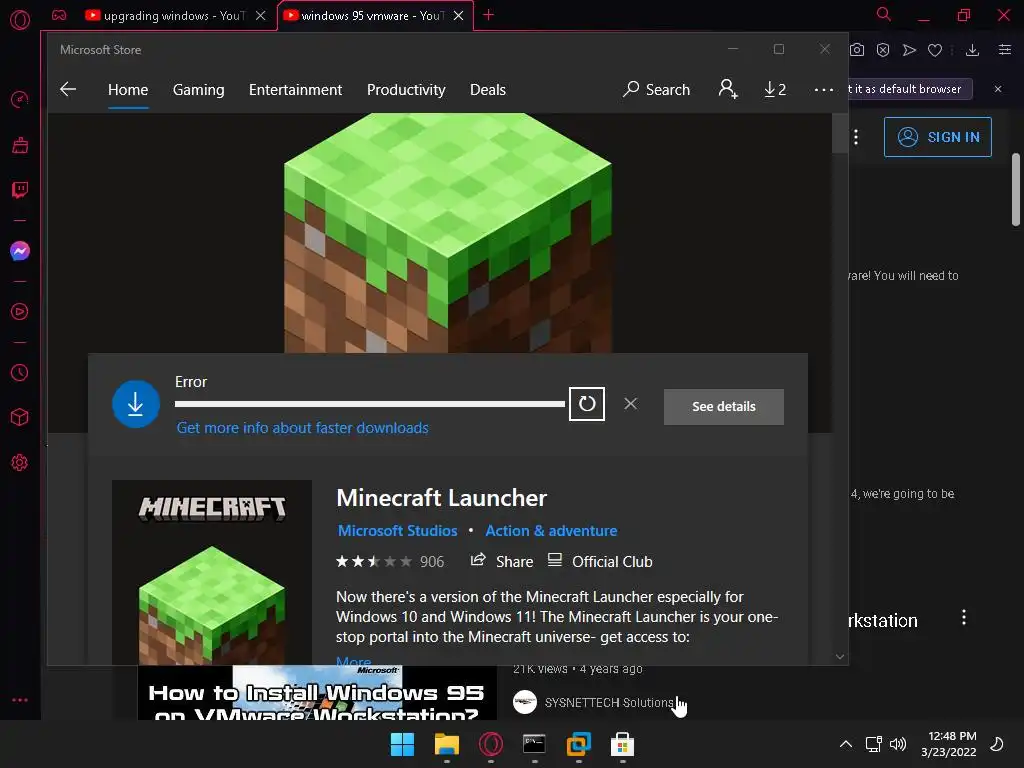Screen dimensions: 1024x768
Task: Go back in Microsoft Store
Action: pyautogui.click(x=68, y=89)
